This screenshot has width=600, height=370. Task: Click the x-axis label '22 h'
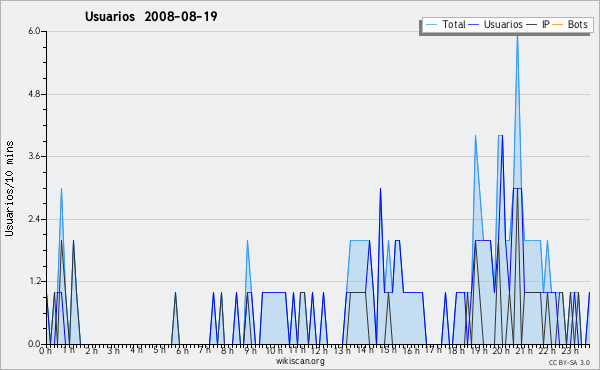[546, 351]
